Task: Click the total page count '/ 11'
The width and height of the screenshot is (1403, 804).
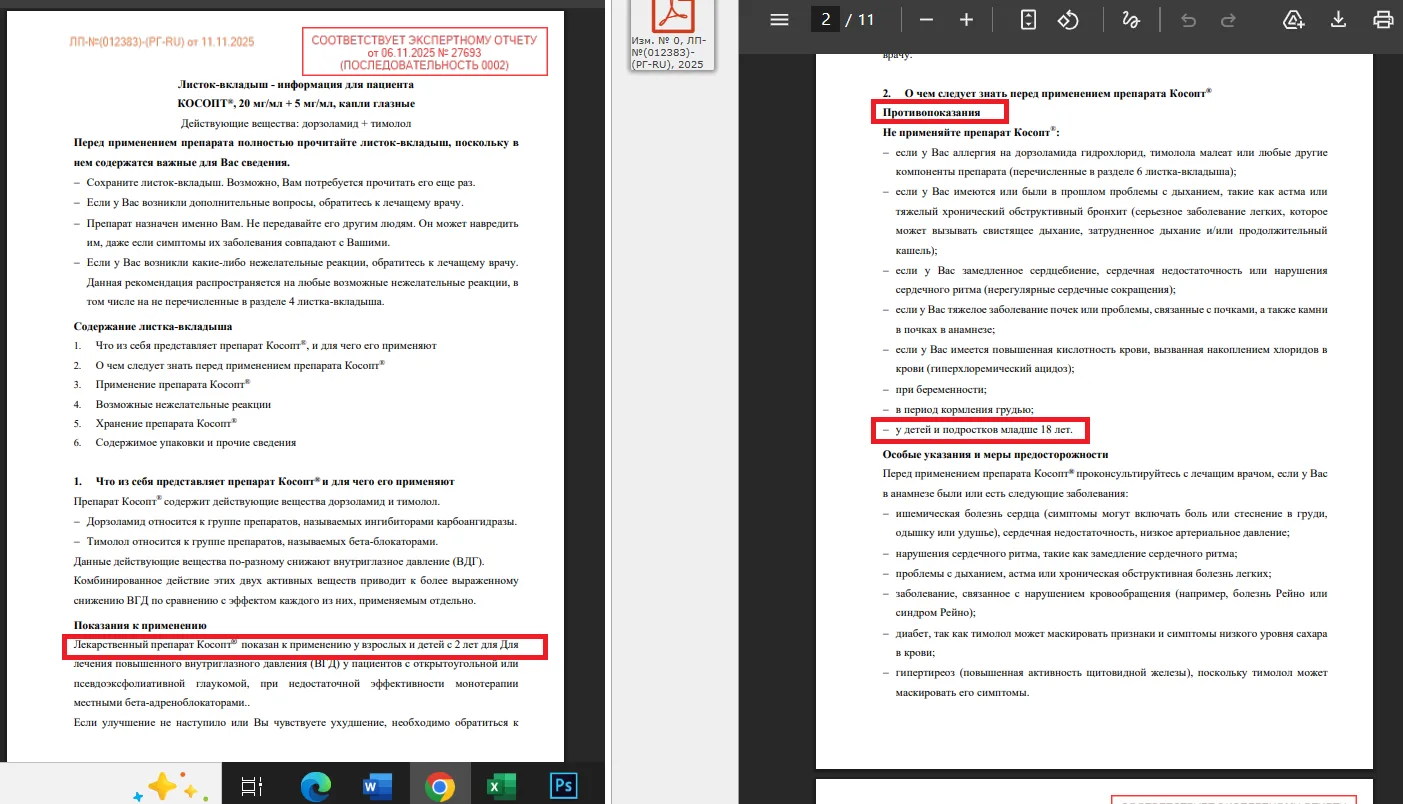Action: pyautogui.click(x=860, y=20)
